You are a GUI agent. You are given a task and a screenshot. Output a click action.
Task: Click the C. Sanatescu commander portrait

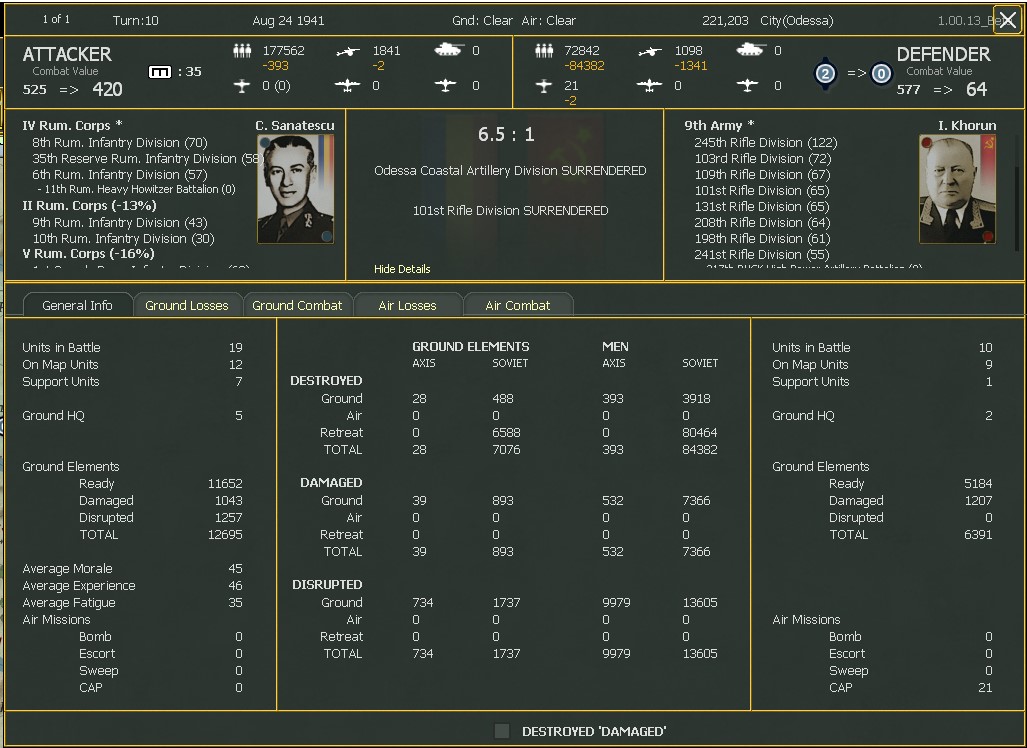(x=295, y=189)
